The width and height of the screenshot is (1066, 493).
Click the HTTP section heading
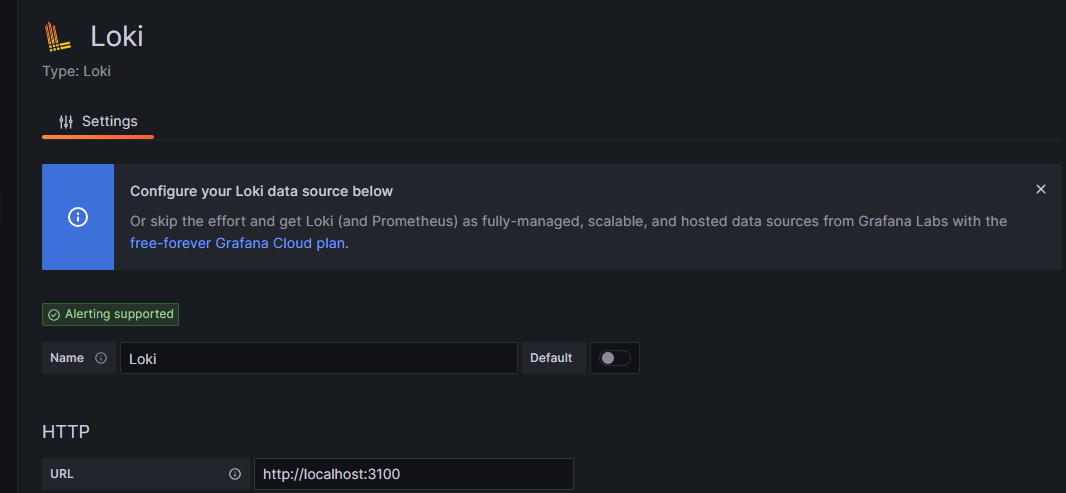click(x=66, y=431)
